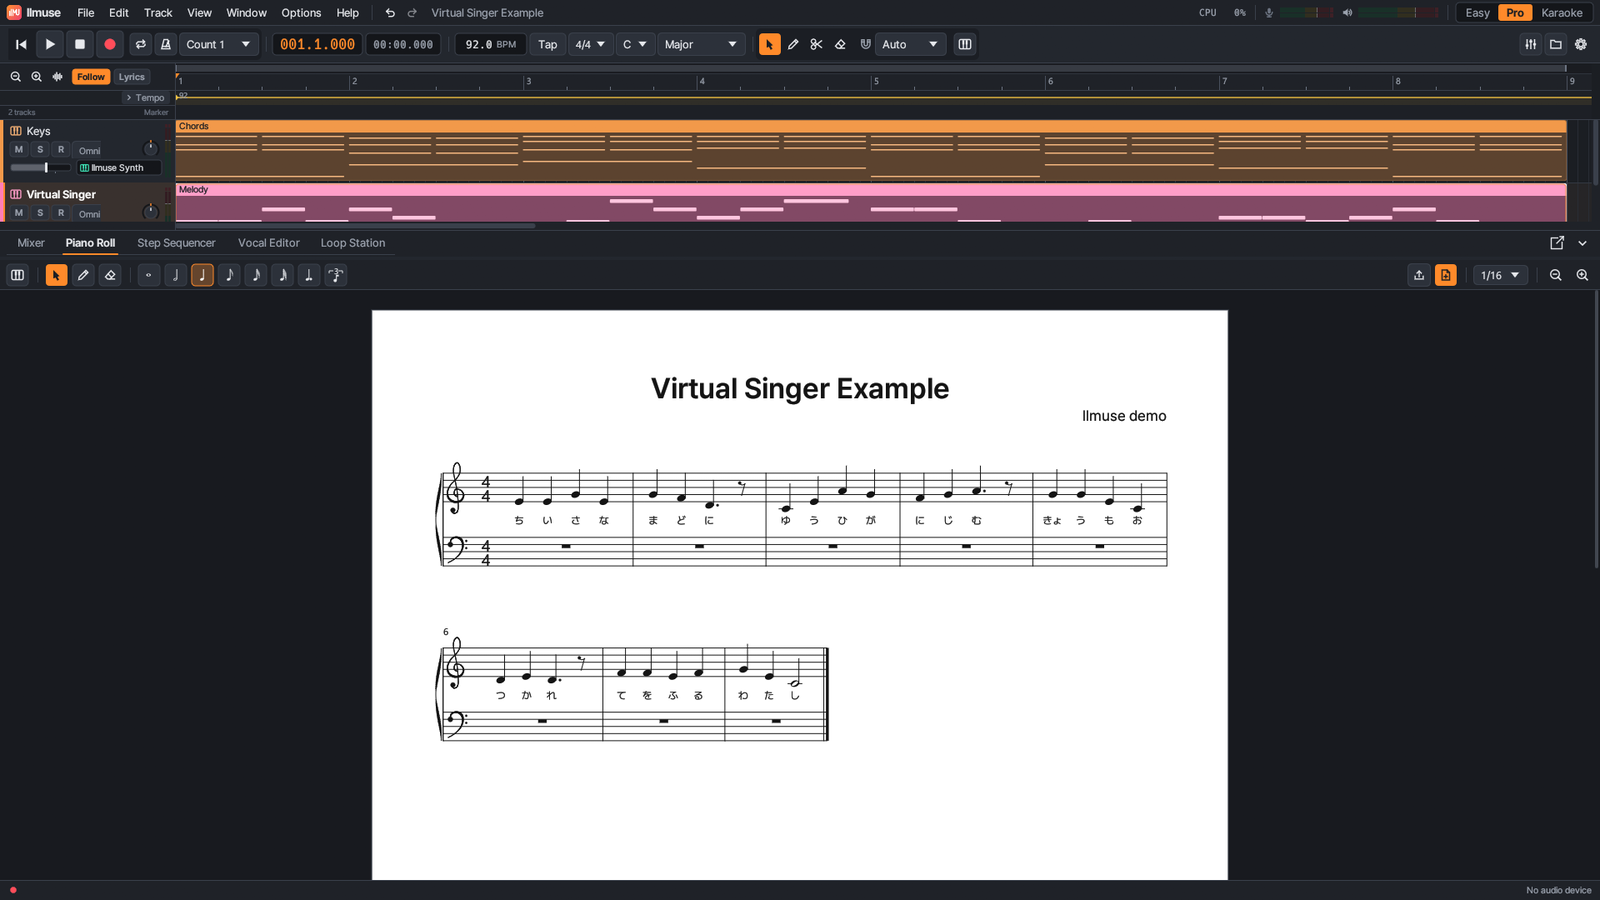The width and height of the screenshot is (1600, 900).
Task: Click the Undo arrow icon
Action: (x=390, y=13)
